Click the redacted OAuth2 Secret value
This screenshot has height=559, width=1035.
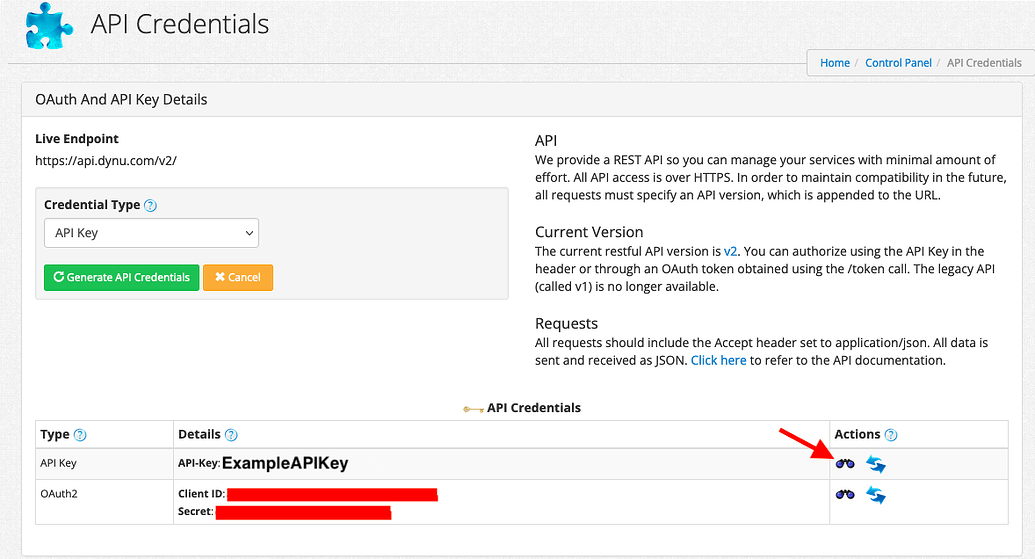pos(303,512)
